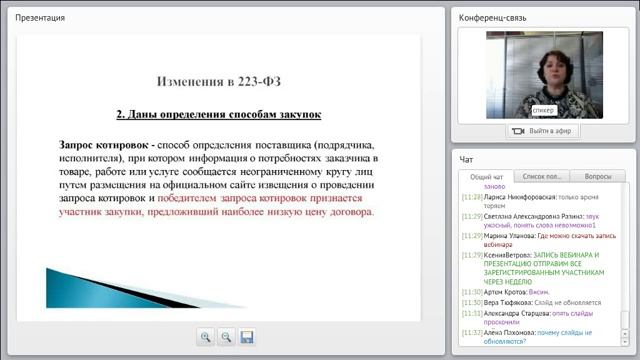Click the chat scrollbar thumb

(625, 320)
